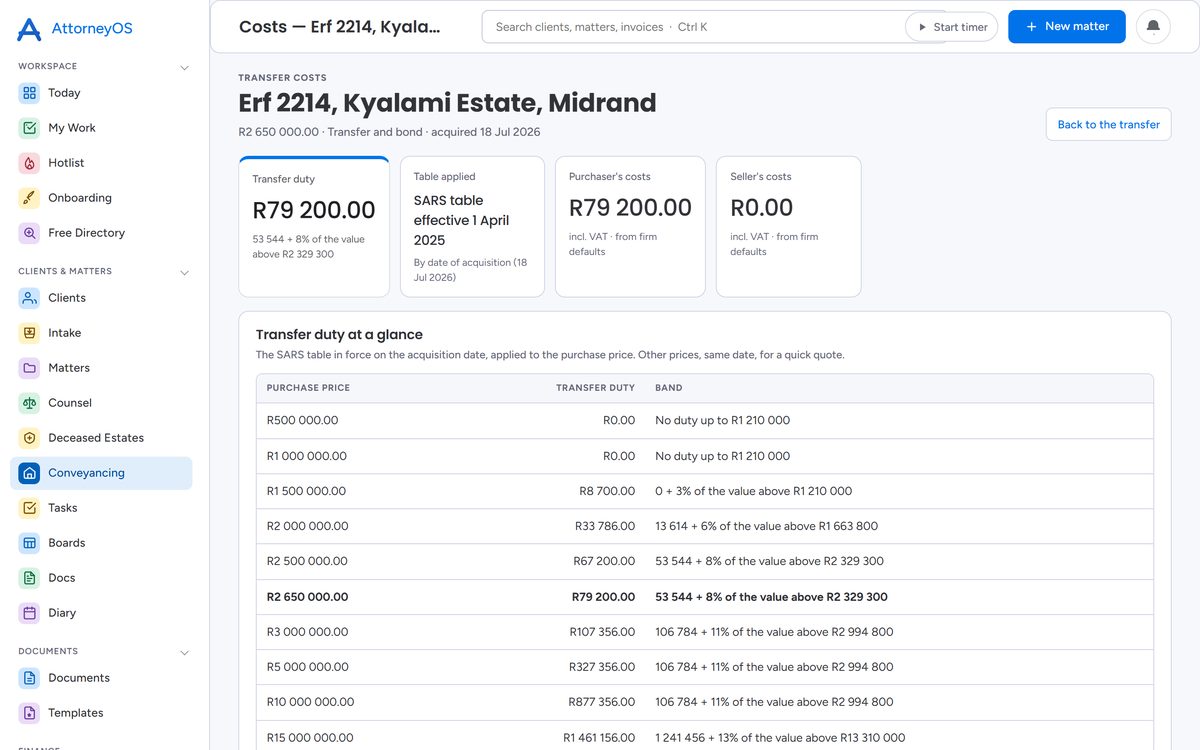Viewport: 1200px width, 750px height.
Task: Open the Today icon in the sidebar
Action: tap(29, 93)
